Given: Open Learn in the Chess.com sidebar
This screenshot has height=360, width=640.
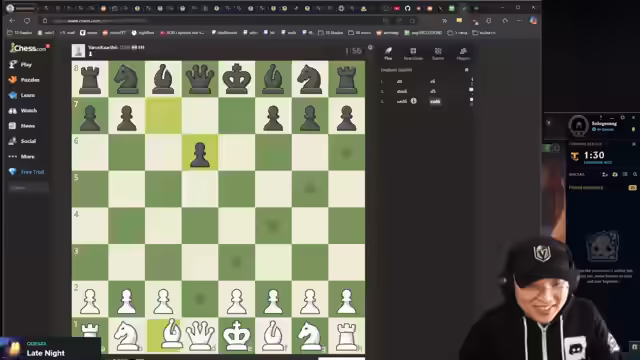Looking at the screenshot, I should pos(22,95).
